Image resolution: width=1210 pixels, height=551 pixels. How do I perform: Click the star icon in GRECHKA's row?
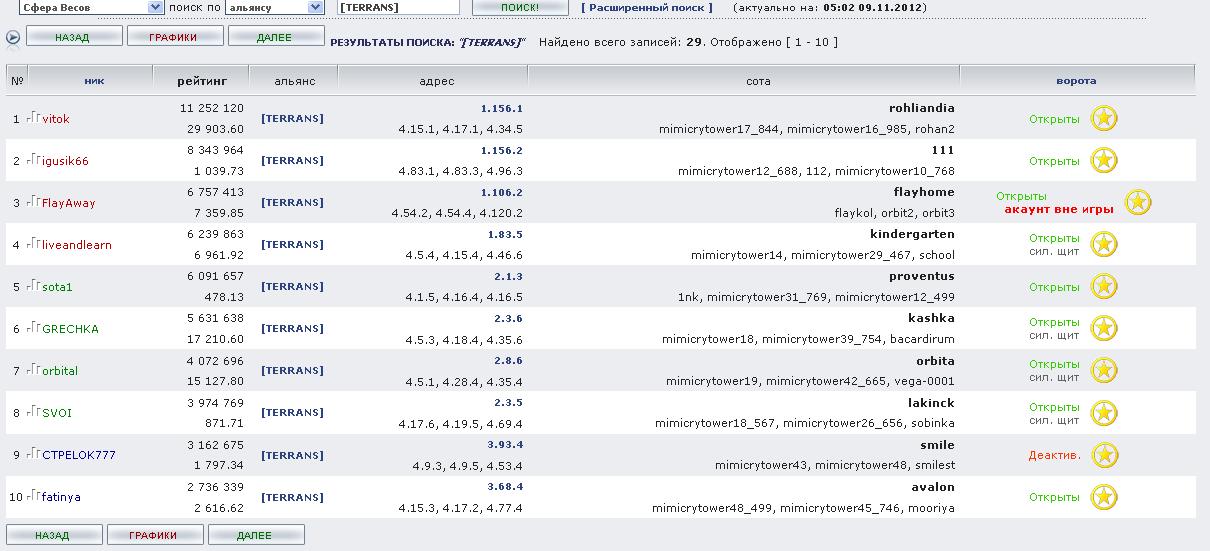click(x=1103, y=329)
